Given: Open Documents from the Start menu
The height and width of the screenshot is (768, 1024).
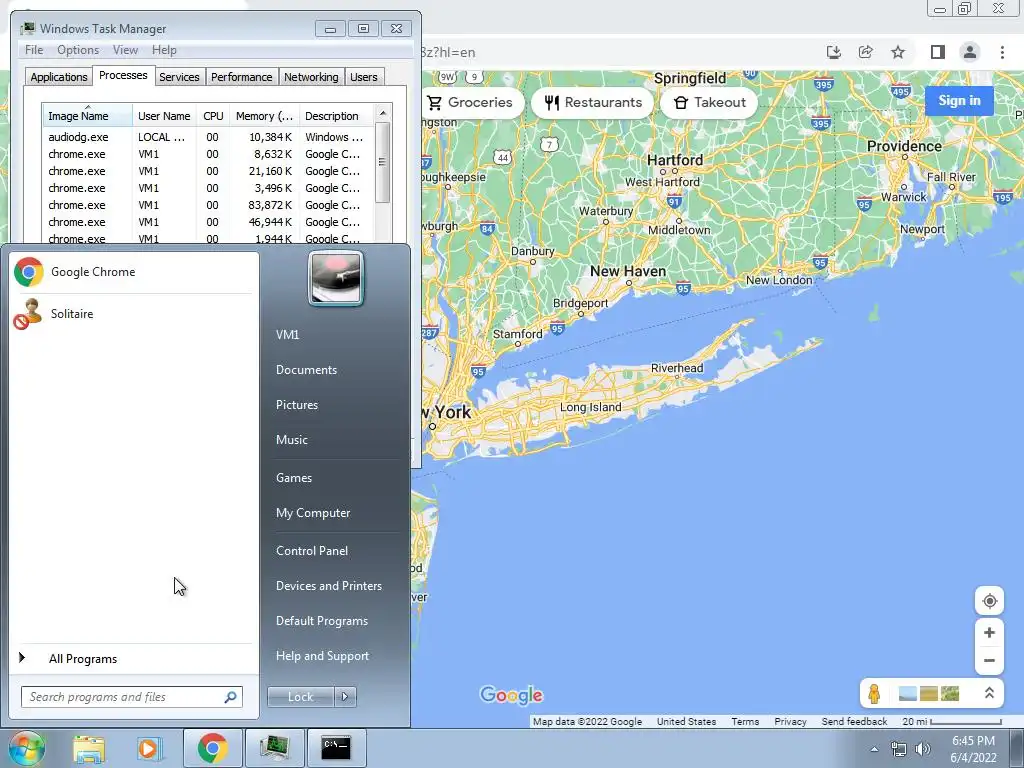Looking at the screenshot, I should 306,370.
